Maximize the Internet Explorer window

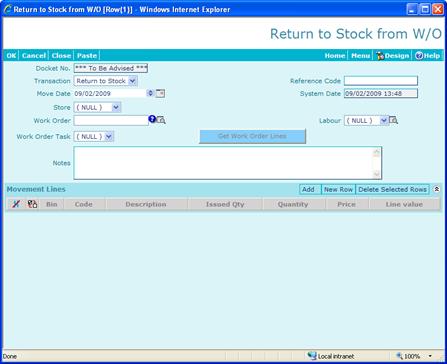pyautogui.click(x=425, y=9)
